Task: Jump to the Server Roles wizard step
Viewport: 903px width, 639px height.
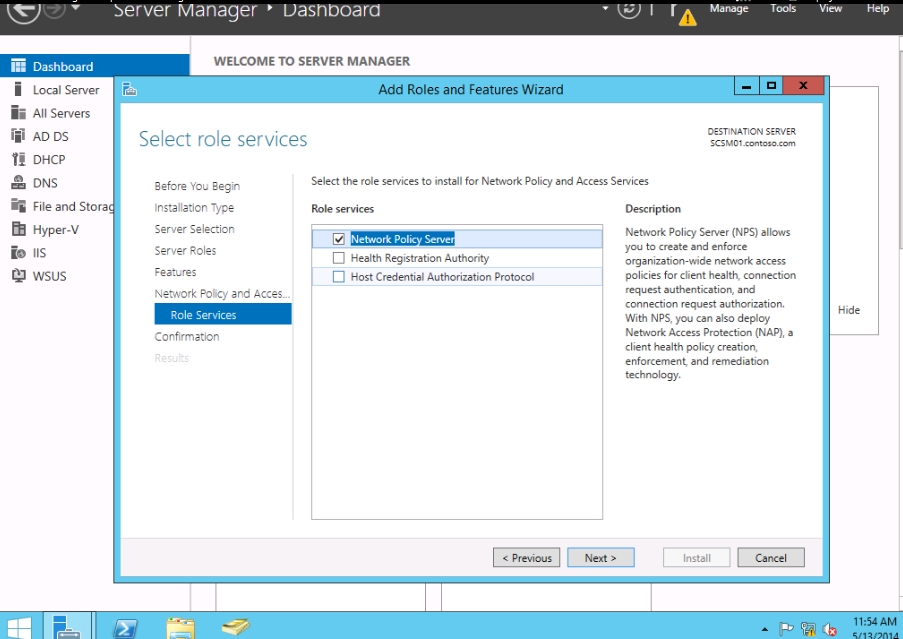Action: [x=185, y=251]
